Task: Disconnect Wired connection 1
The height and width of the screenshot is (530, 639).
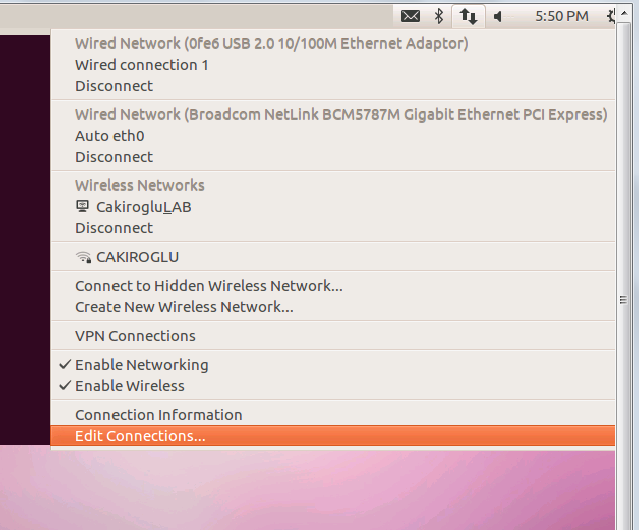Action: 333,86
